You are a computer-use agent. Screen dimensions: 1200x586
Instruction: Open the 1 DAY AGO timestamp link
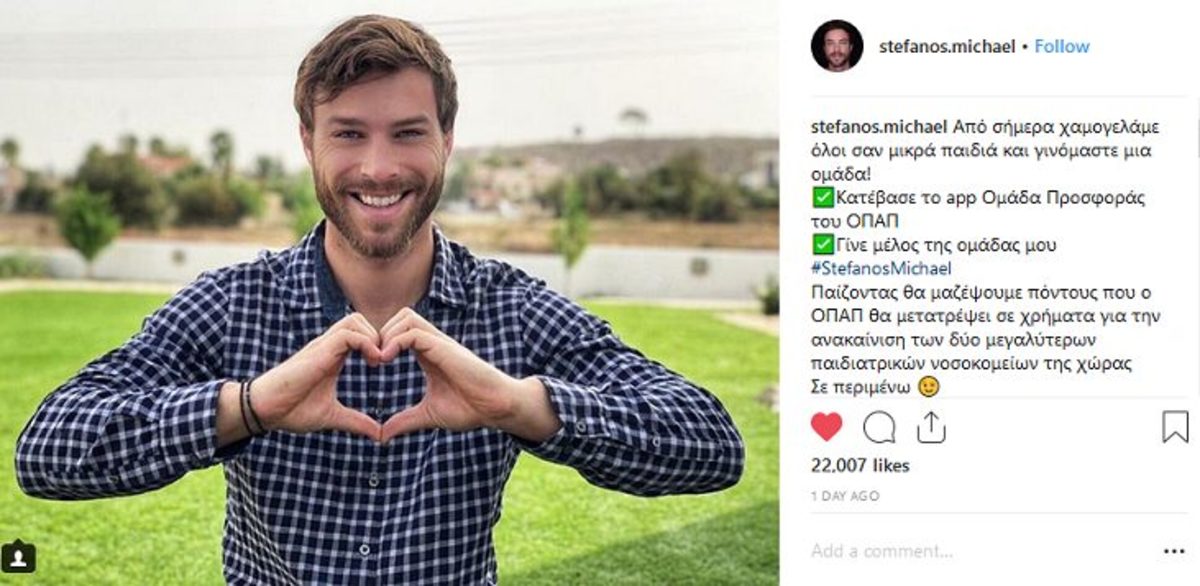coord(845,495)
